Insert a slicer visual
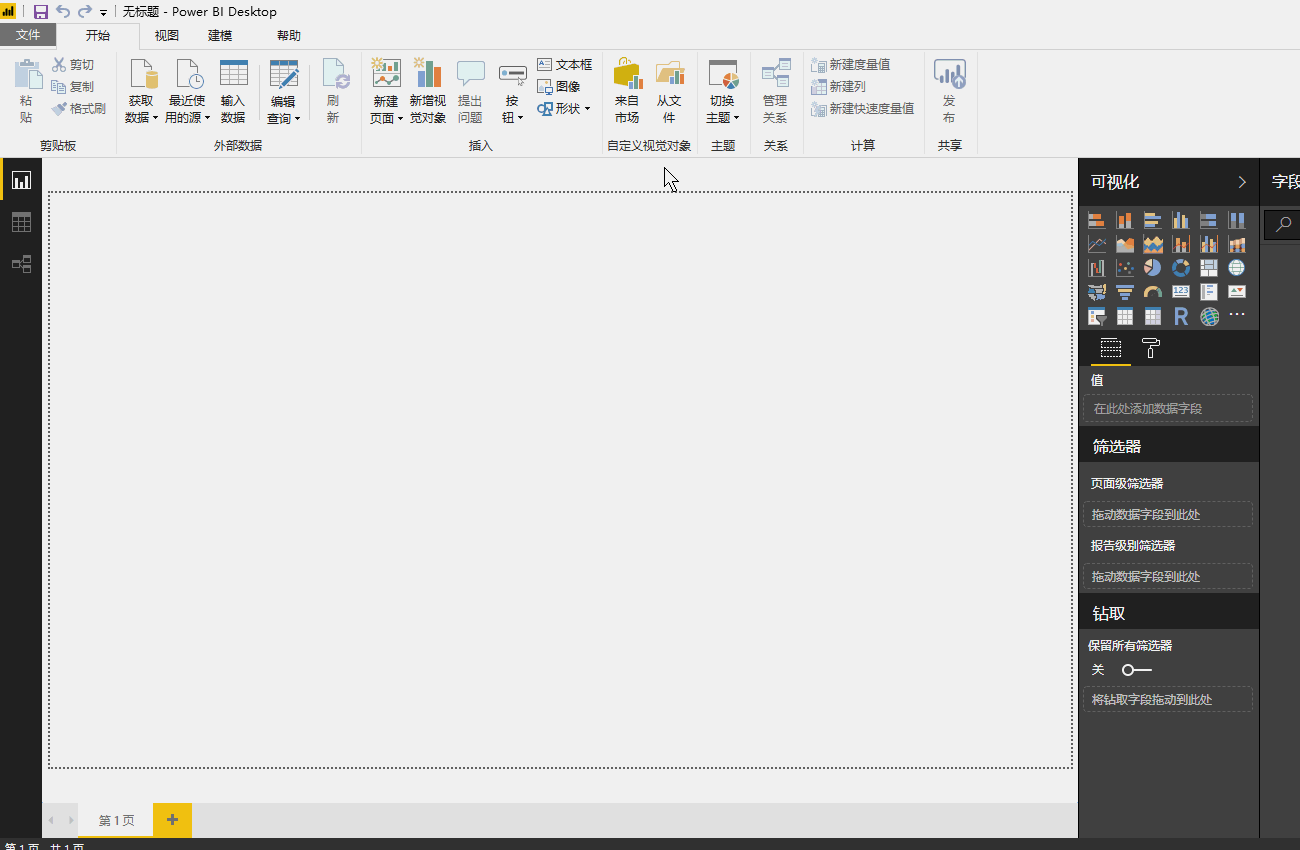 (1097, 317)
